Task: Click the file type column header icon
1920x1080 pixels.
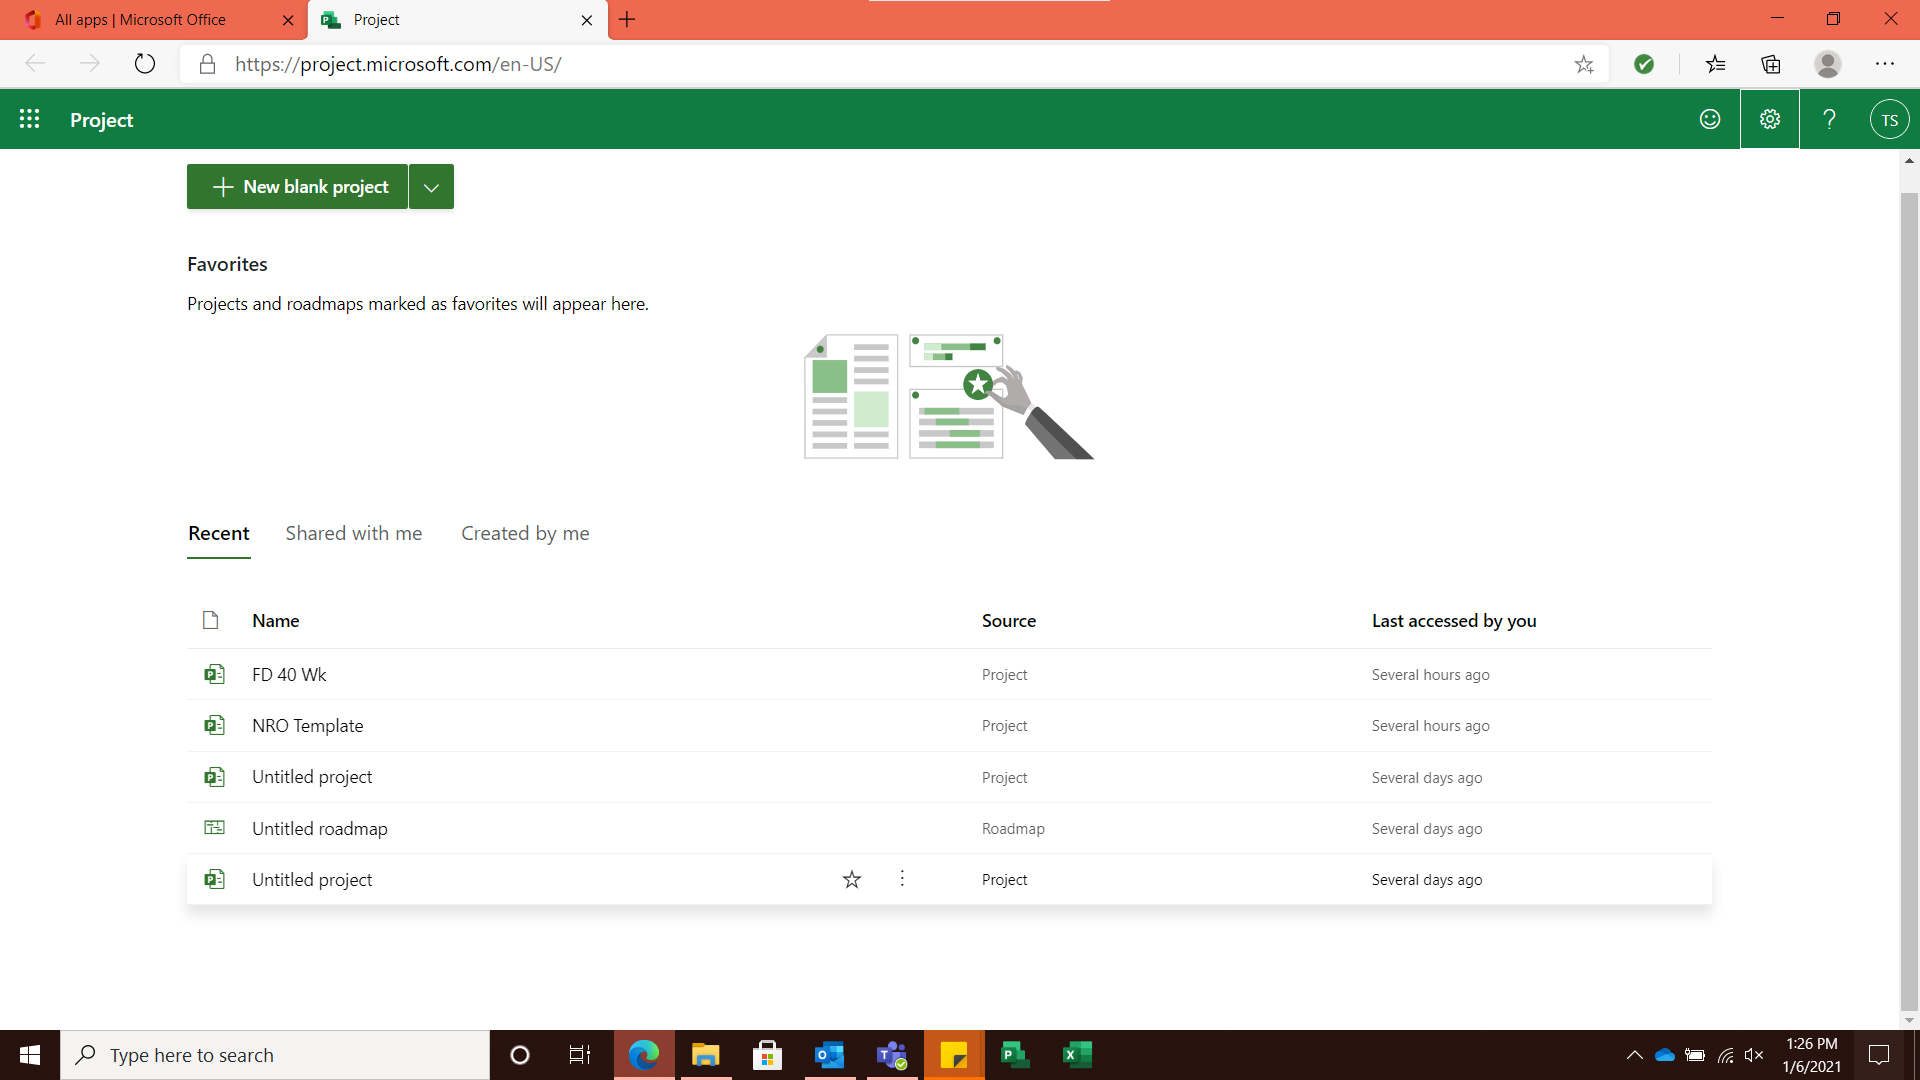Action: (210, 620)
